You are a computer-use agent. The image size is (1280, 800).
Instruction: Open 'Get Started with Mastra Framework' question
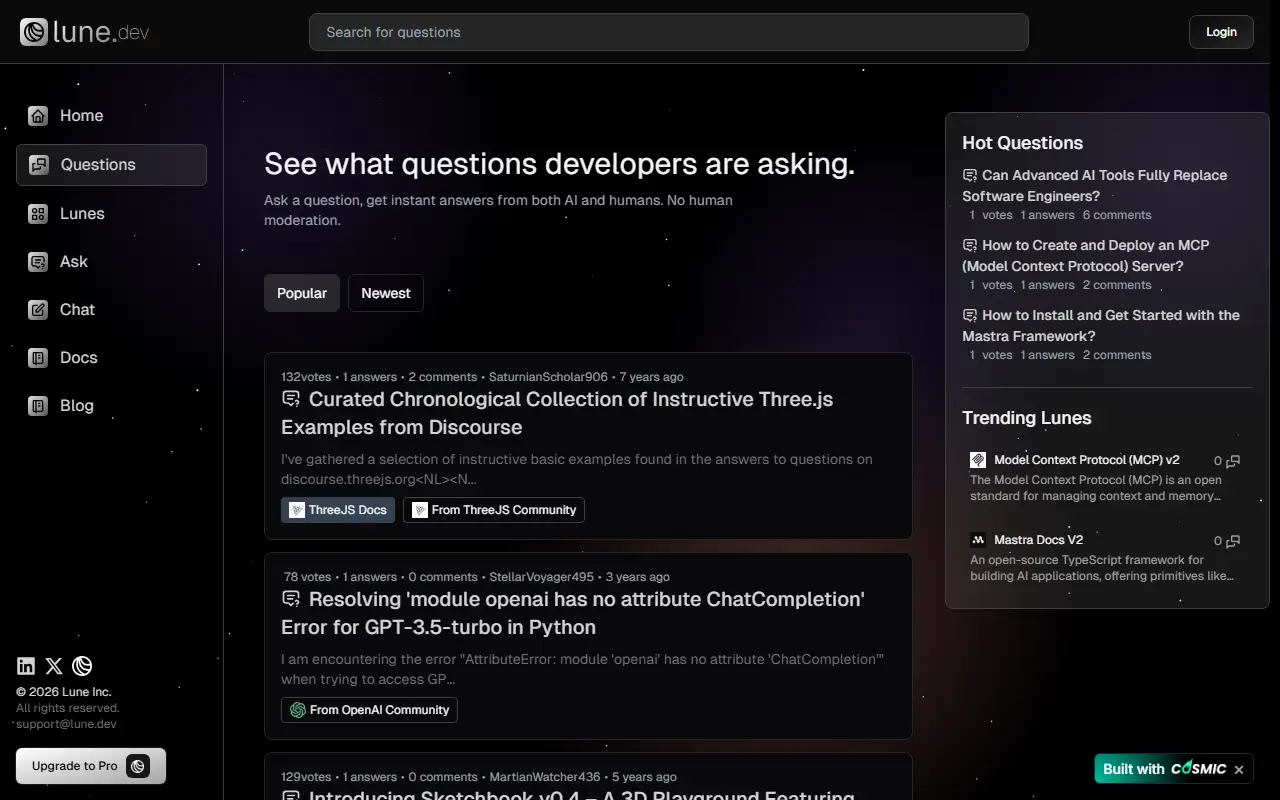tap(1101, 325)
